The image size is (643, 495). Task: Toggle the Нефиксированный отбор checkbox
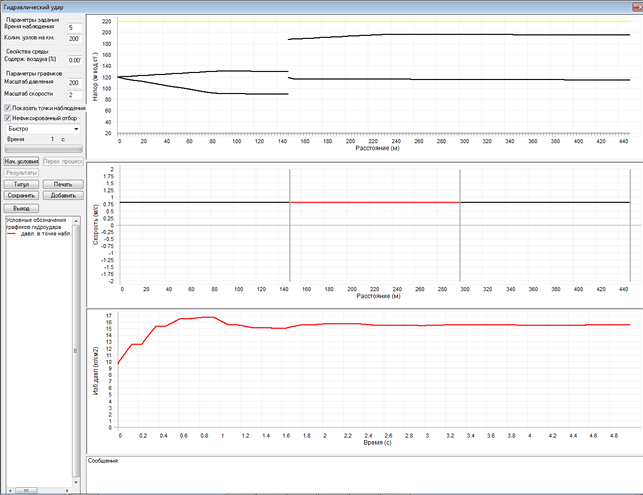point(8,118)
